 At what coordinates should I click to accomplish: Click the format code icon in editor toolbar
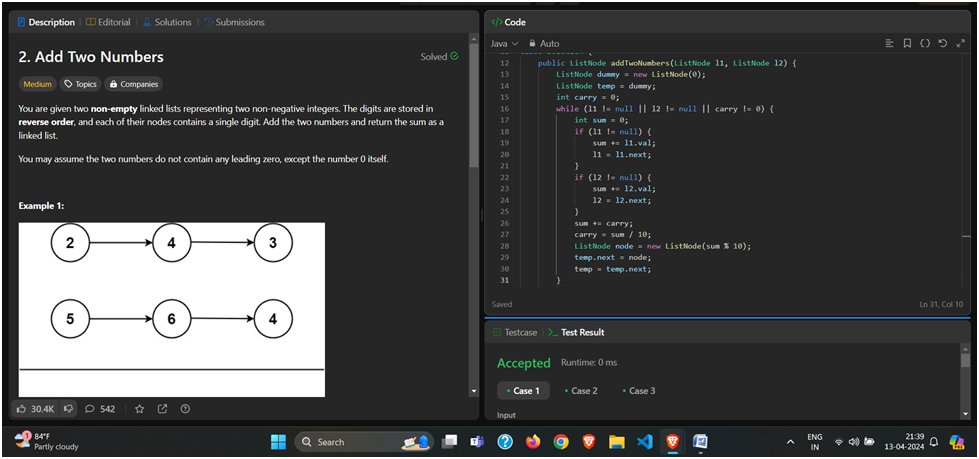(890, 43)
